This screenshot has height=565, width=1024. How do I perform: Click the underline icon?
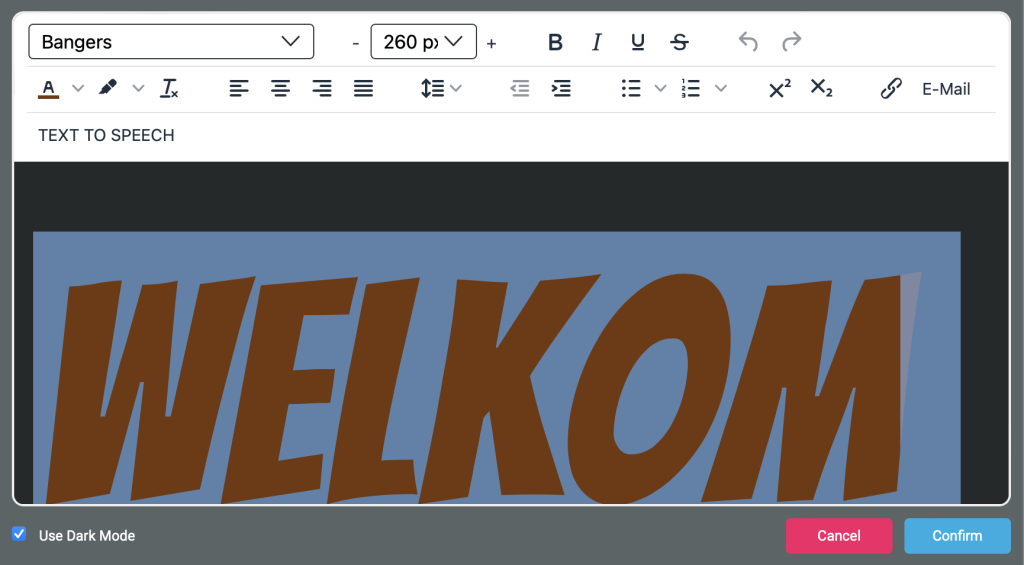(638, 42)
